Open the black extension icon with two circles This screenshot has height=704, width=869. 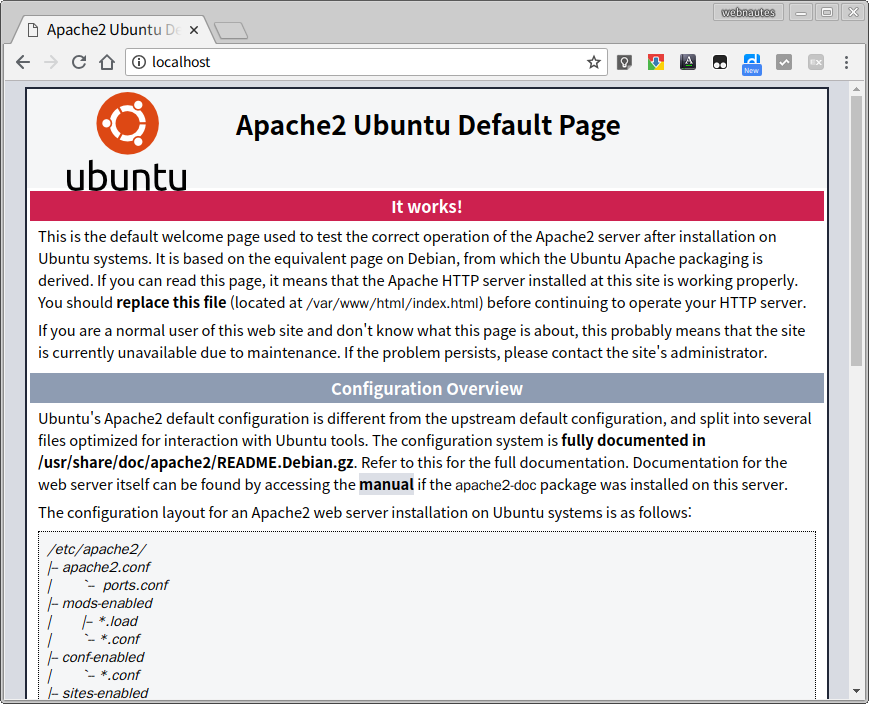coord(719,62)
